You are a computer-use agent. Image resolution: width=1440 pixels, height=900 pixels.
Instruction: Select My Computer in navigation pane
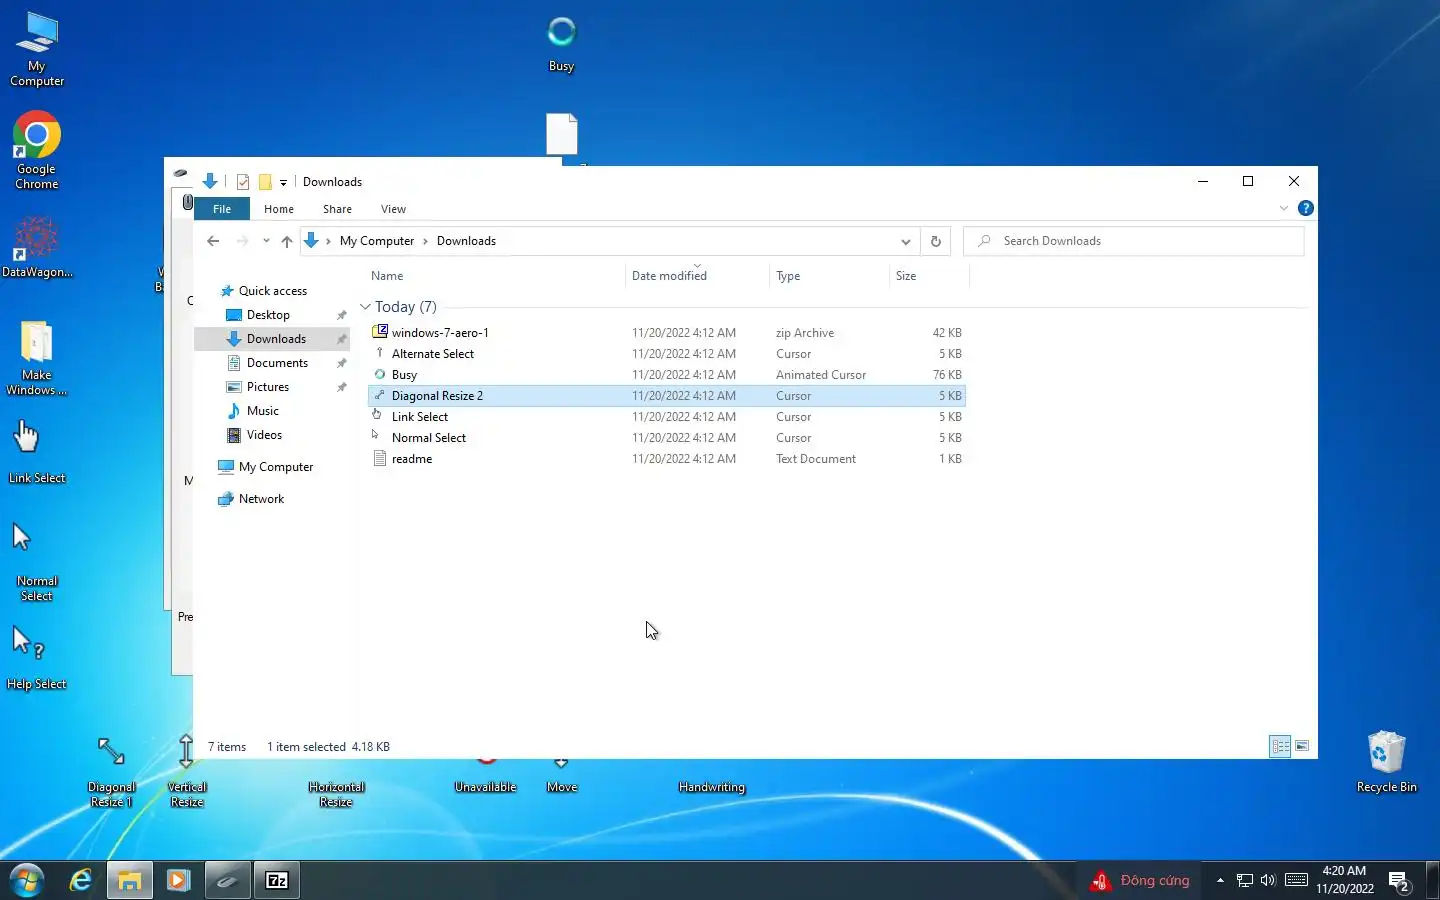(275, 467)
